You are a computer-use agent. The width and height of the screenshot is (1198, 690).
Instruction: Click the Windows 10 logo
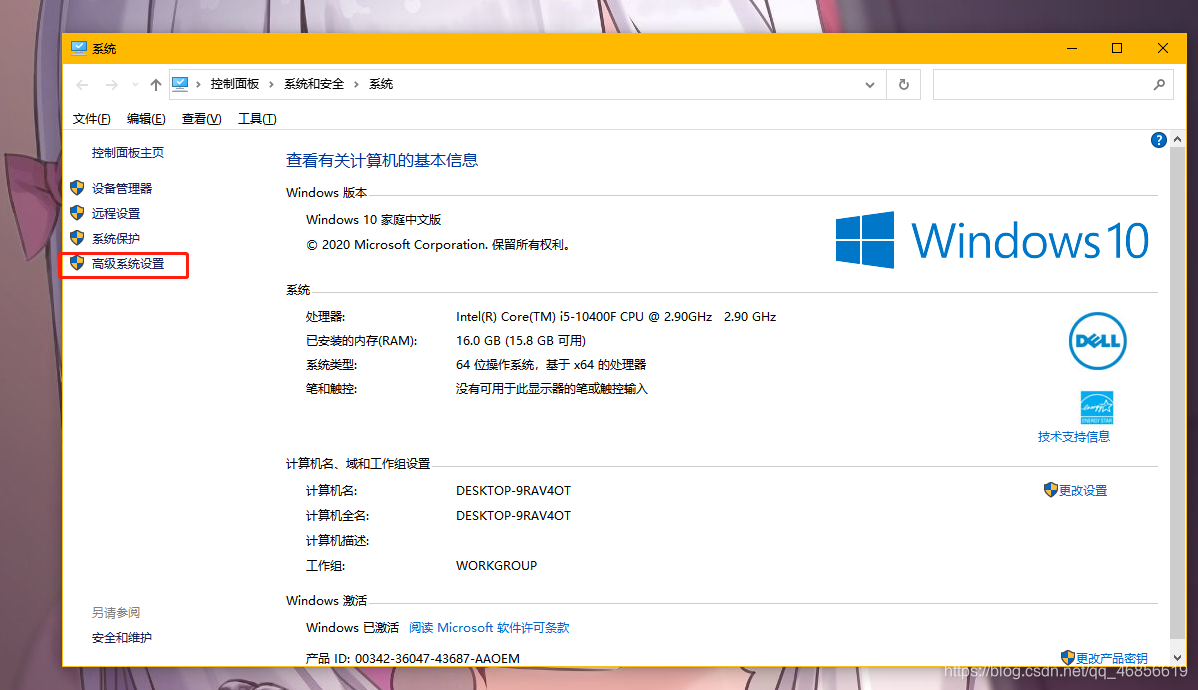[992, 240]
